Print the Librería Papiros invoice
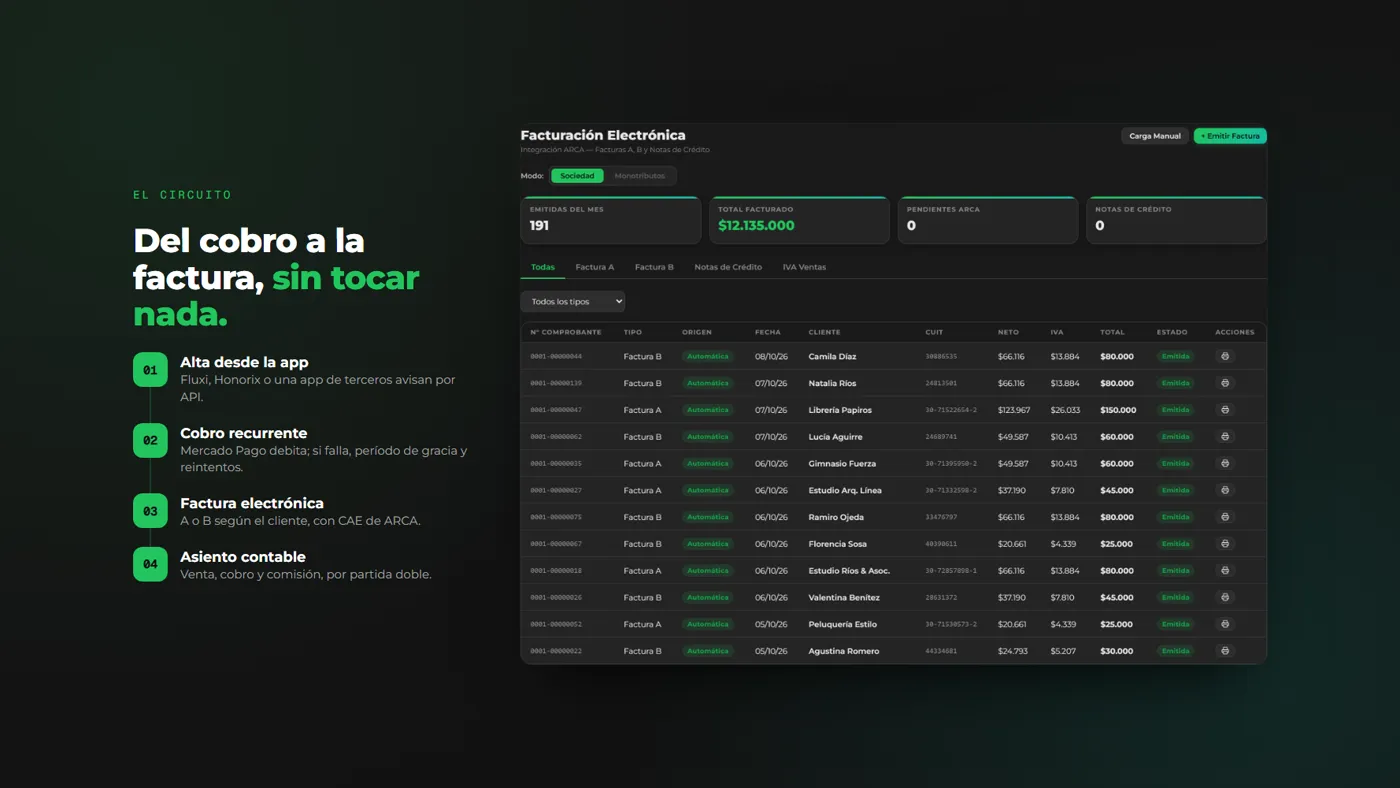 click(1225, 410)
